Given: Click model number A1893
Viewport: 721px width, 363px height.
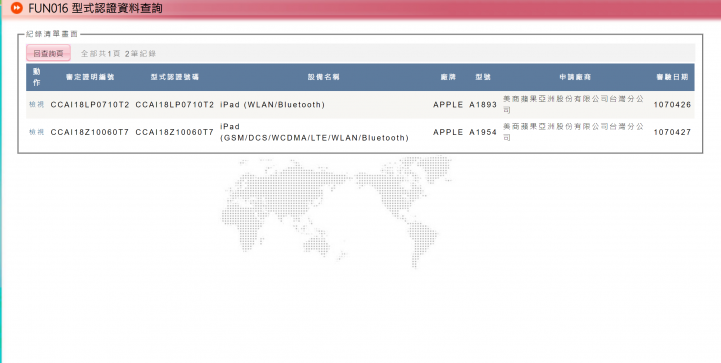Looking at the screenshot, I should [x=483, y=104].
